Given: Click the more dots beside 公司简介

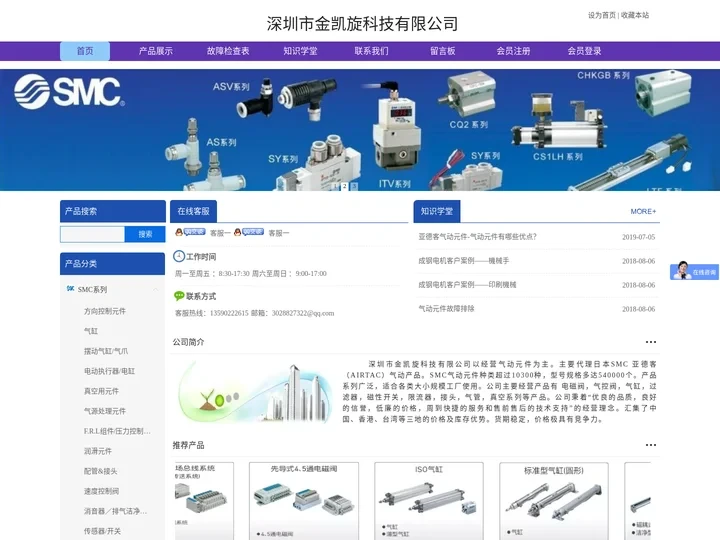Looking at the screenshot, I should [651, 342].
